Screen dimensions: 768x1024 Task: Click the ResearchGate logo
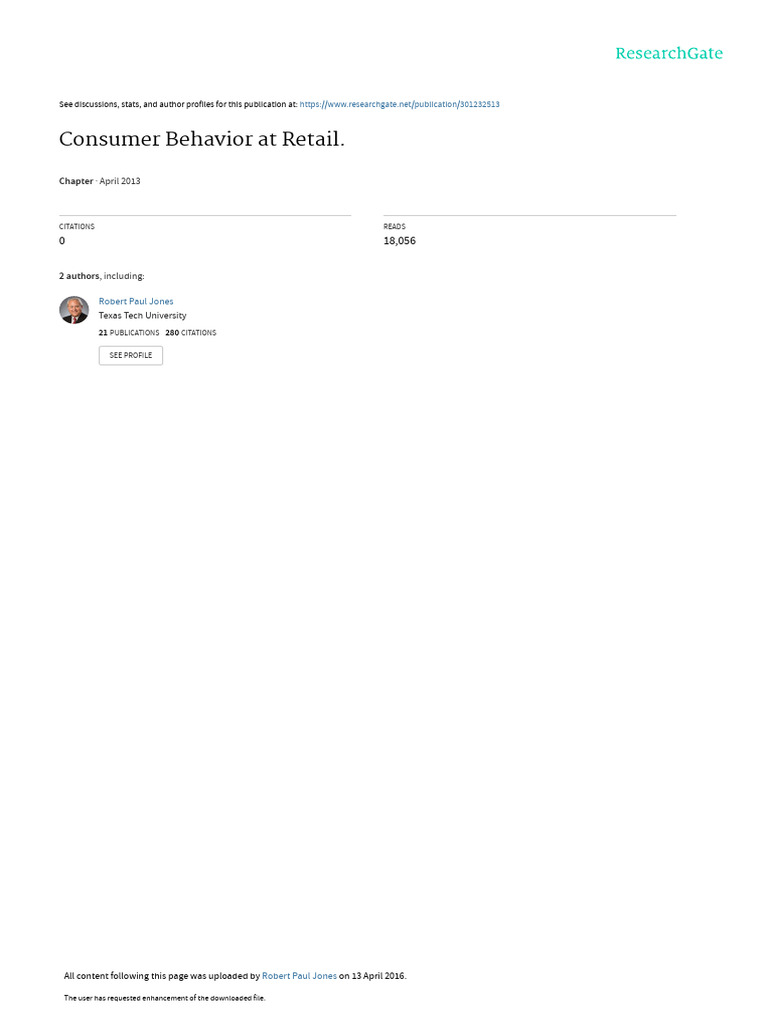(668, 54)
